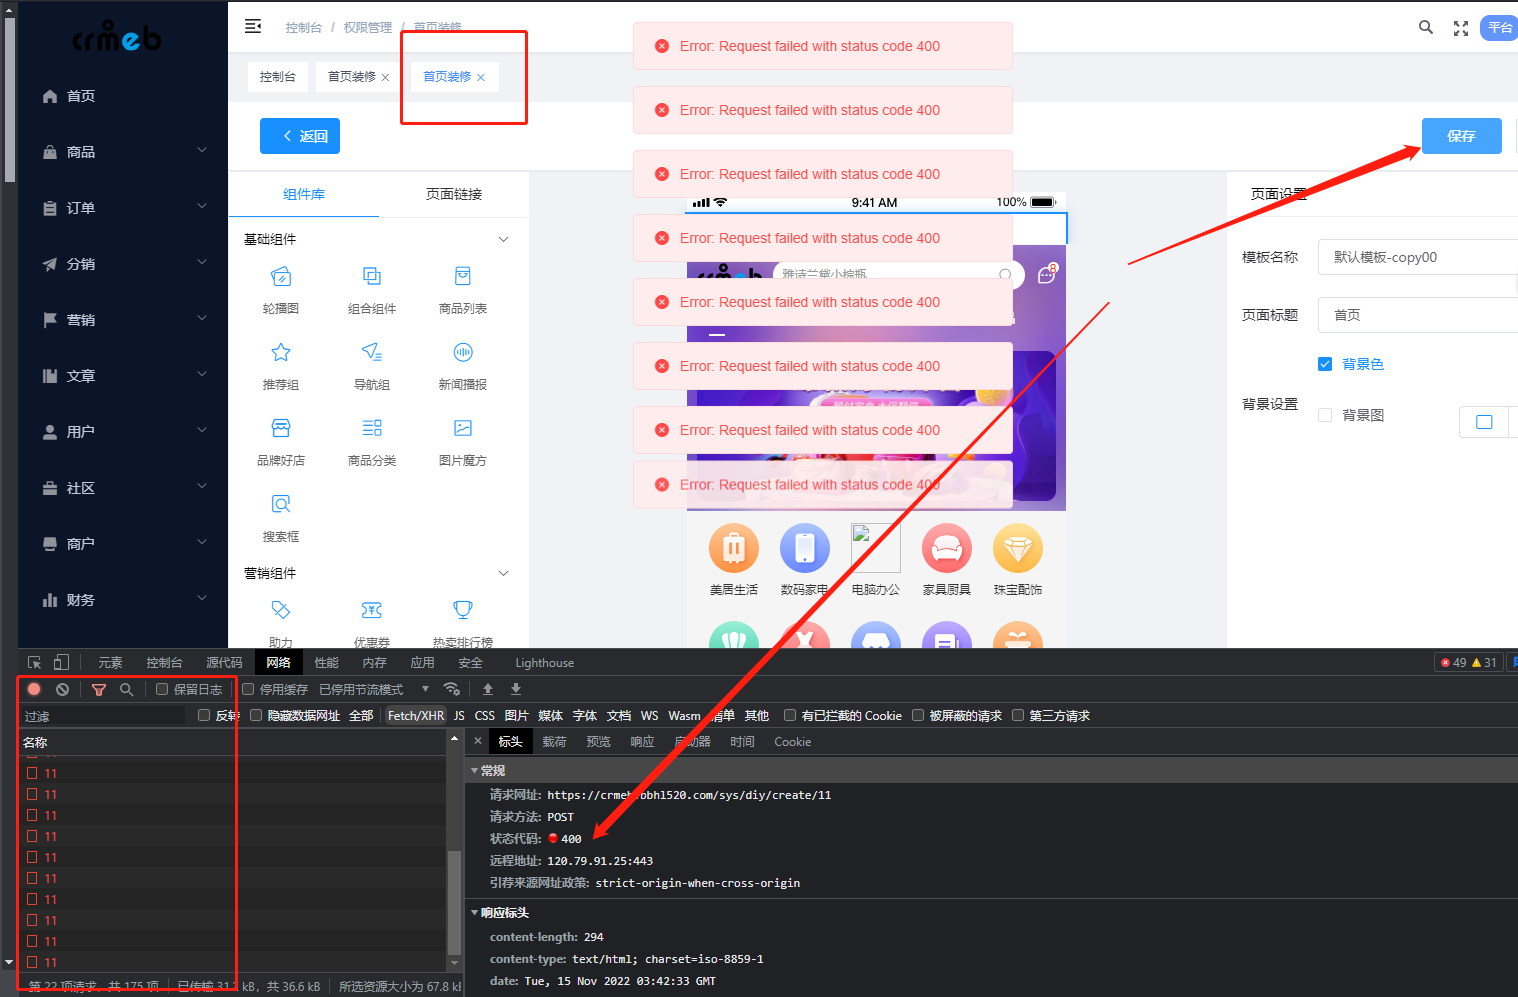The image size is (1518, 997).
Task: Enable the 停用缓存 checkbox
Action: 248,689
